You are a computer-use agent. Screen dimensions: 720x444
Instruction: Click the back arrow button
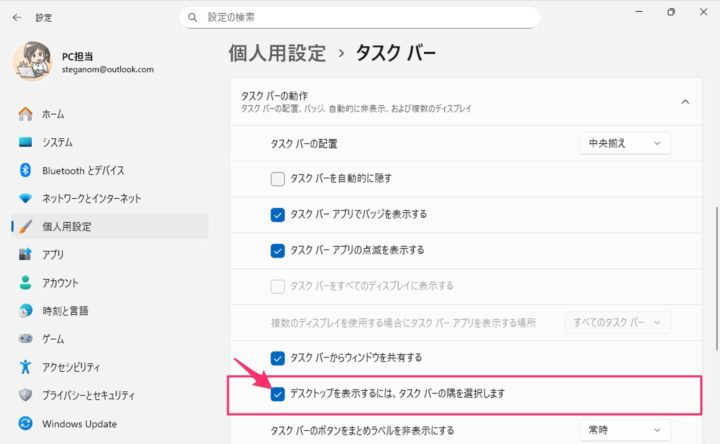coord(16,17)
